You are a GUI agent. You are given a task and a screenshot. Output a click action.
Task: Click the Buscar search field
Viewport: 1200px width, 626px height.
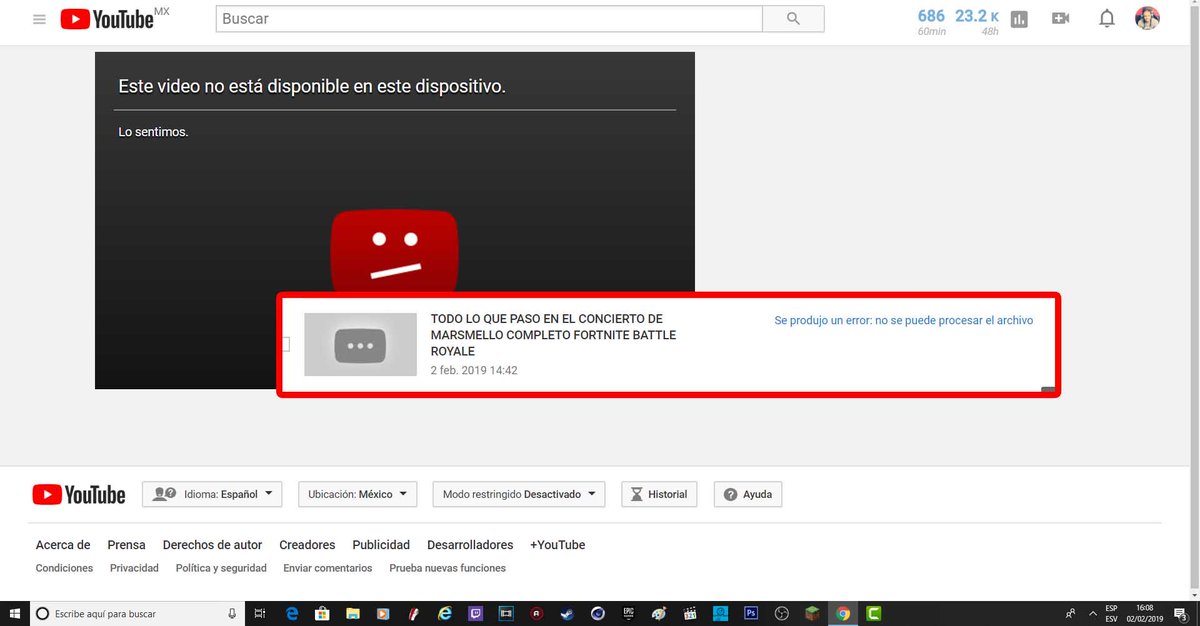coord(489,19)
